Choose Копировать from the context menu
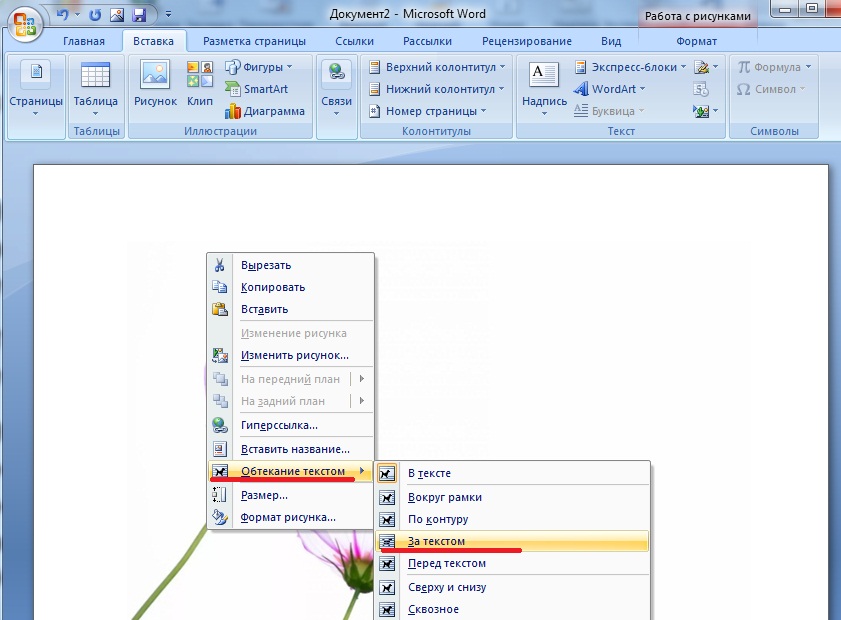The height and width of the screenshot is (620, 841). coord(290,287)
